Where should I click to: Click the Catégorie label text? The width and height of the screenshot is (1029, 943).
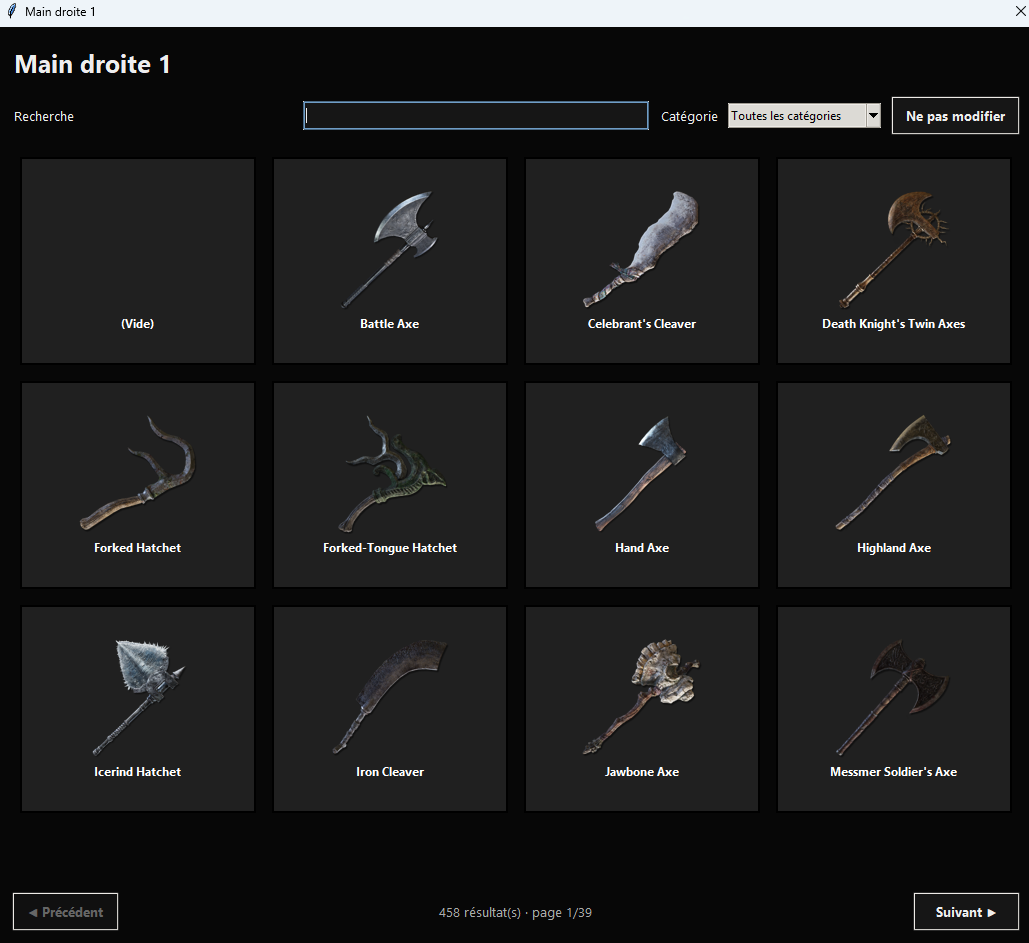click(689, 117)
